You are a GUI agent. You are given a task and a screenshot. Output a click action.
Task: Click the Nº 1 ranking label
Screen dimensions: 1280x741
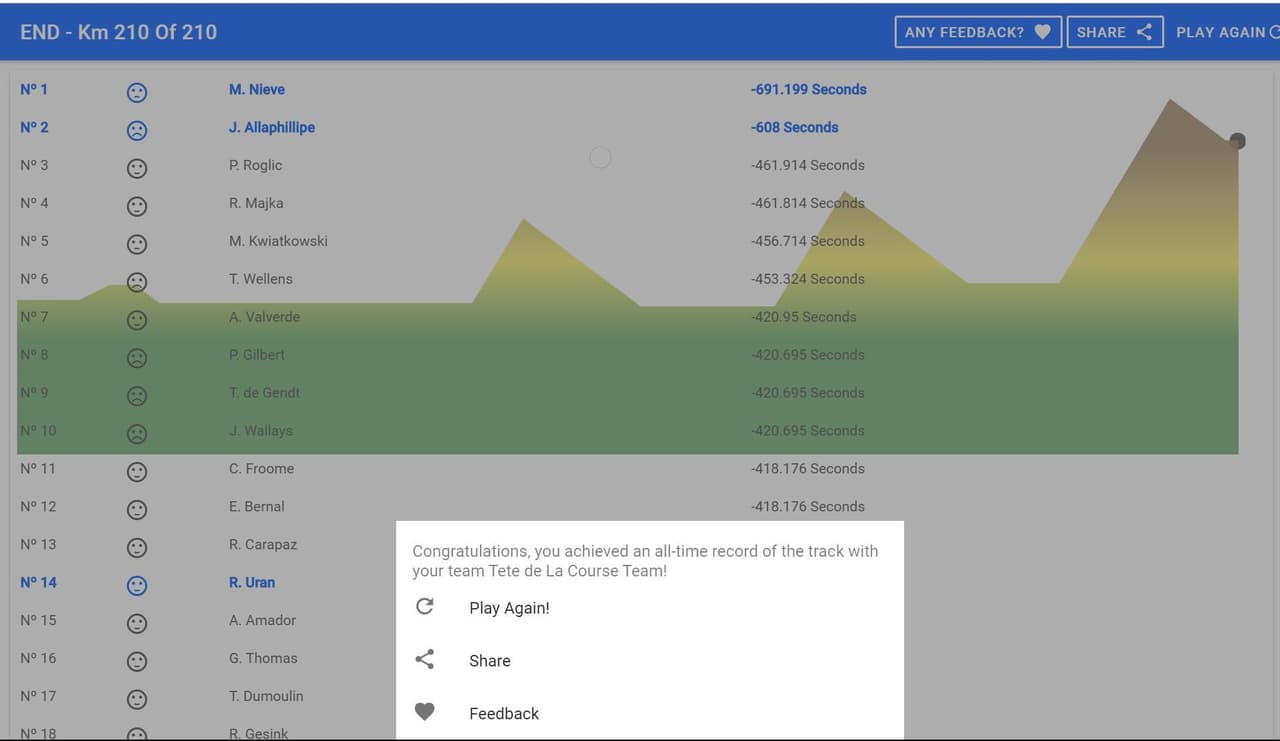pyautogui.click(x=34, y=89)
